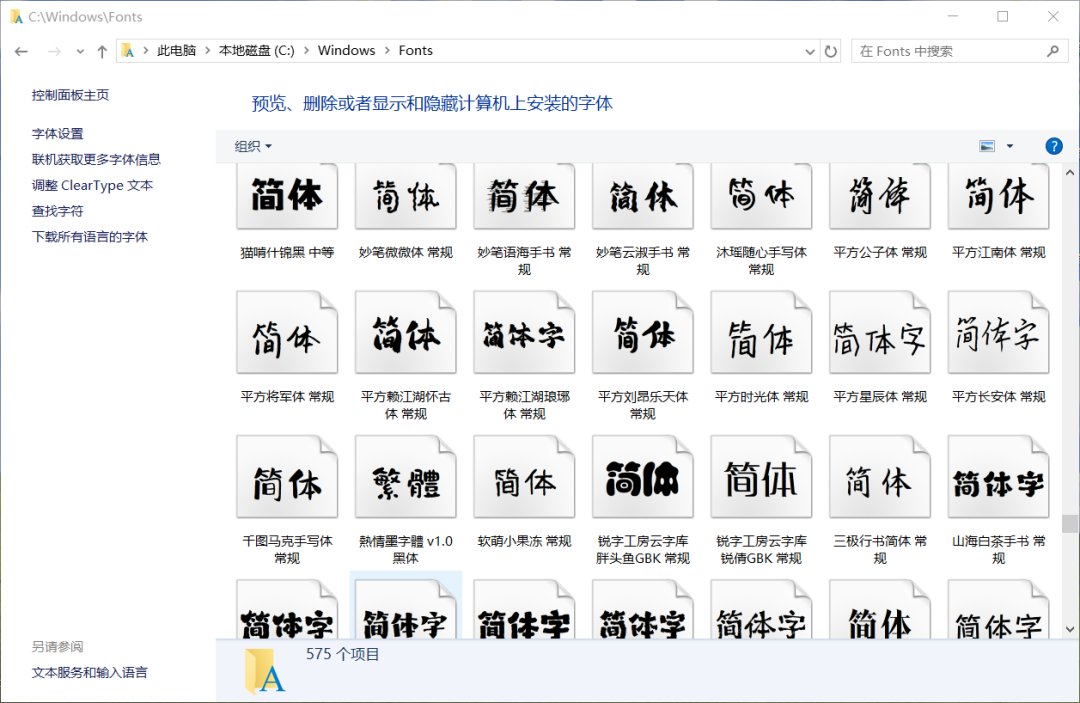1080x703 pixels.
Task: Click the help question mark icon
Action: click(x=1053, y=146)
